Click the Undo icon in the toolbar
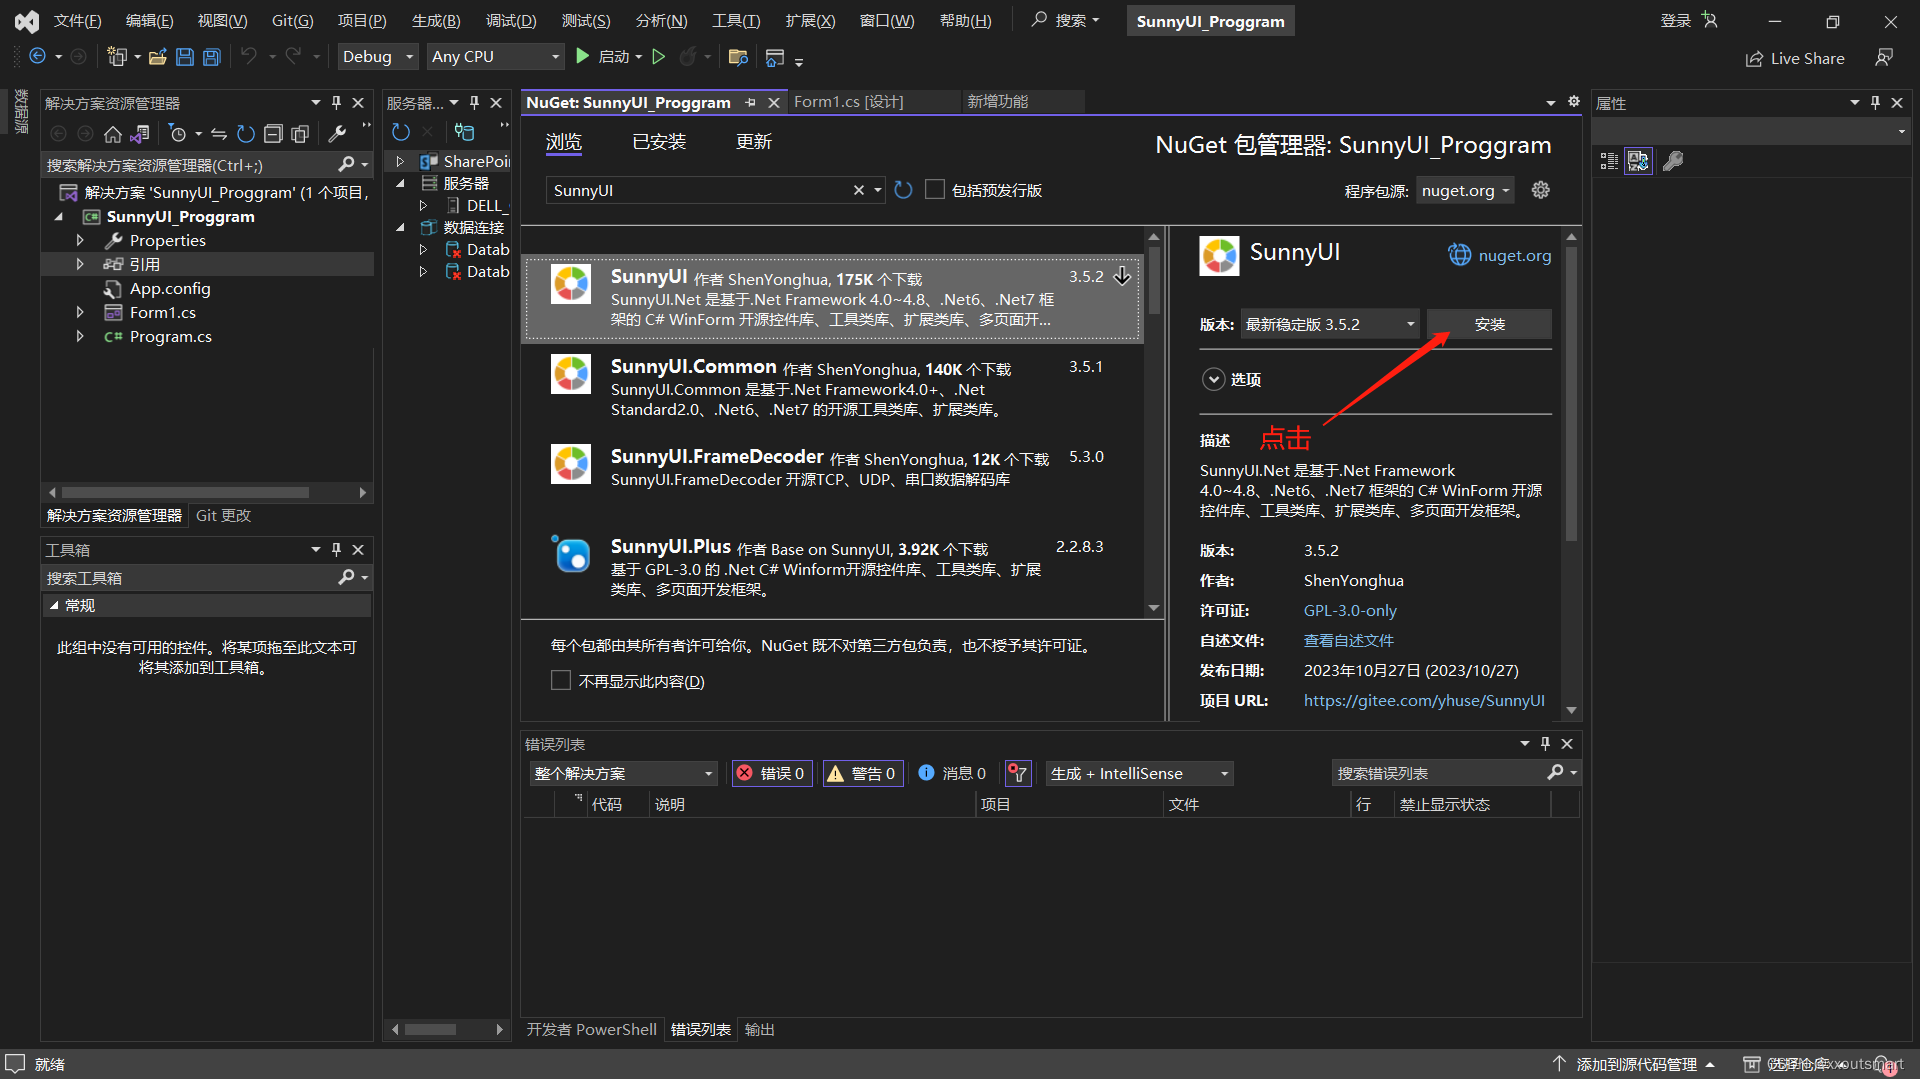Image resolution: width=1920 pixels, height=1080 pixels. click(x=248, y=57)
